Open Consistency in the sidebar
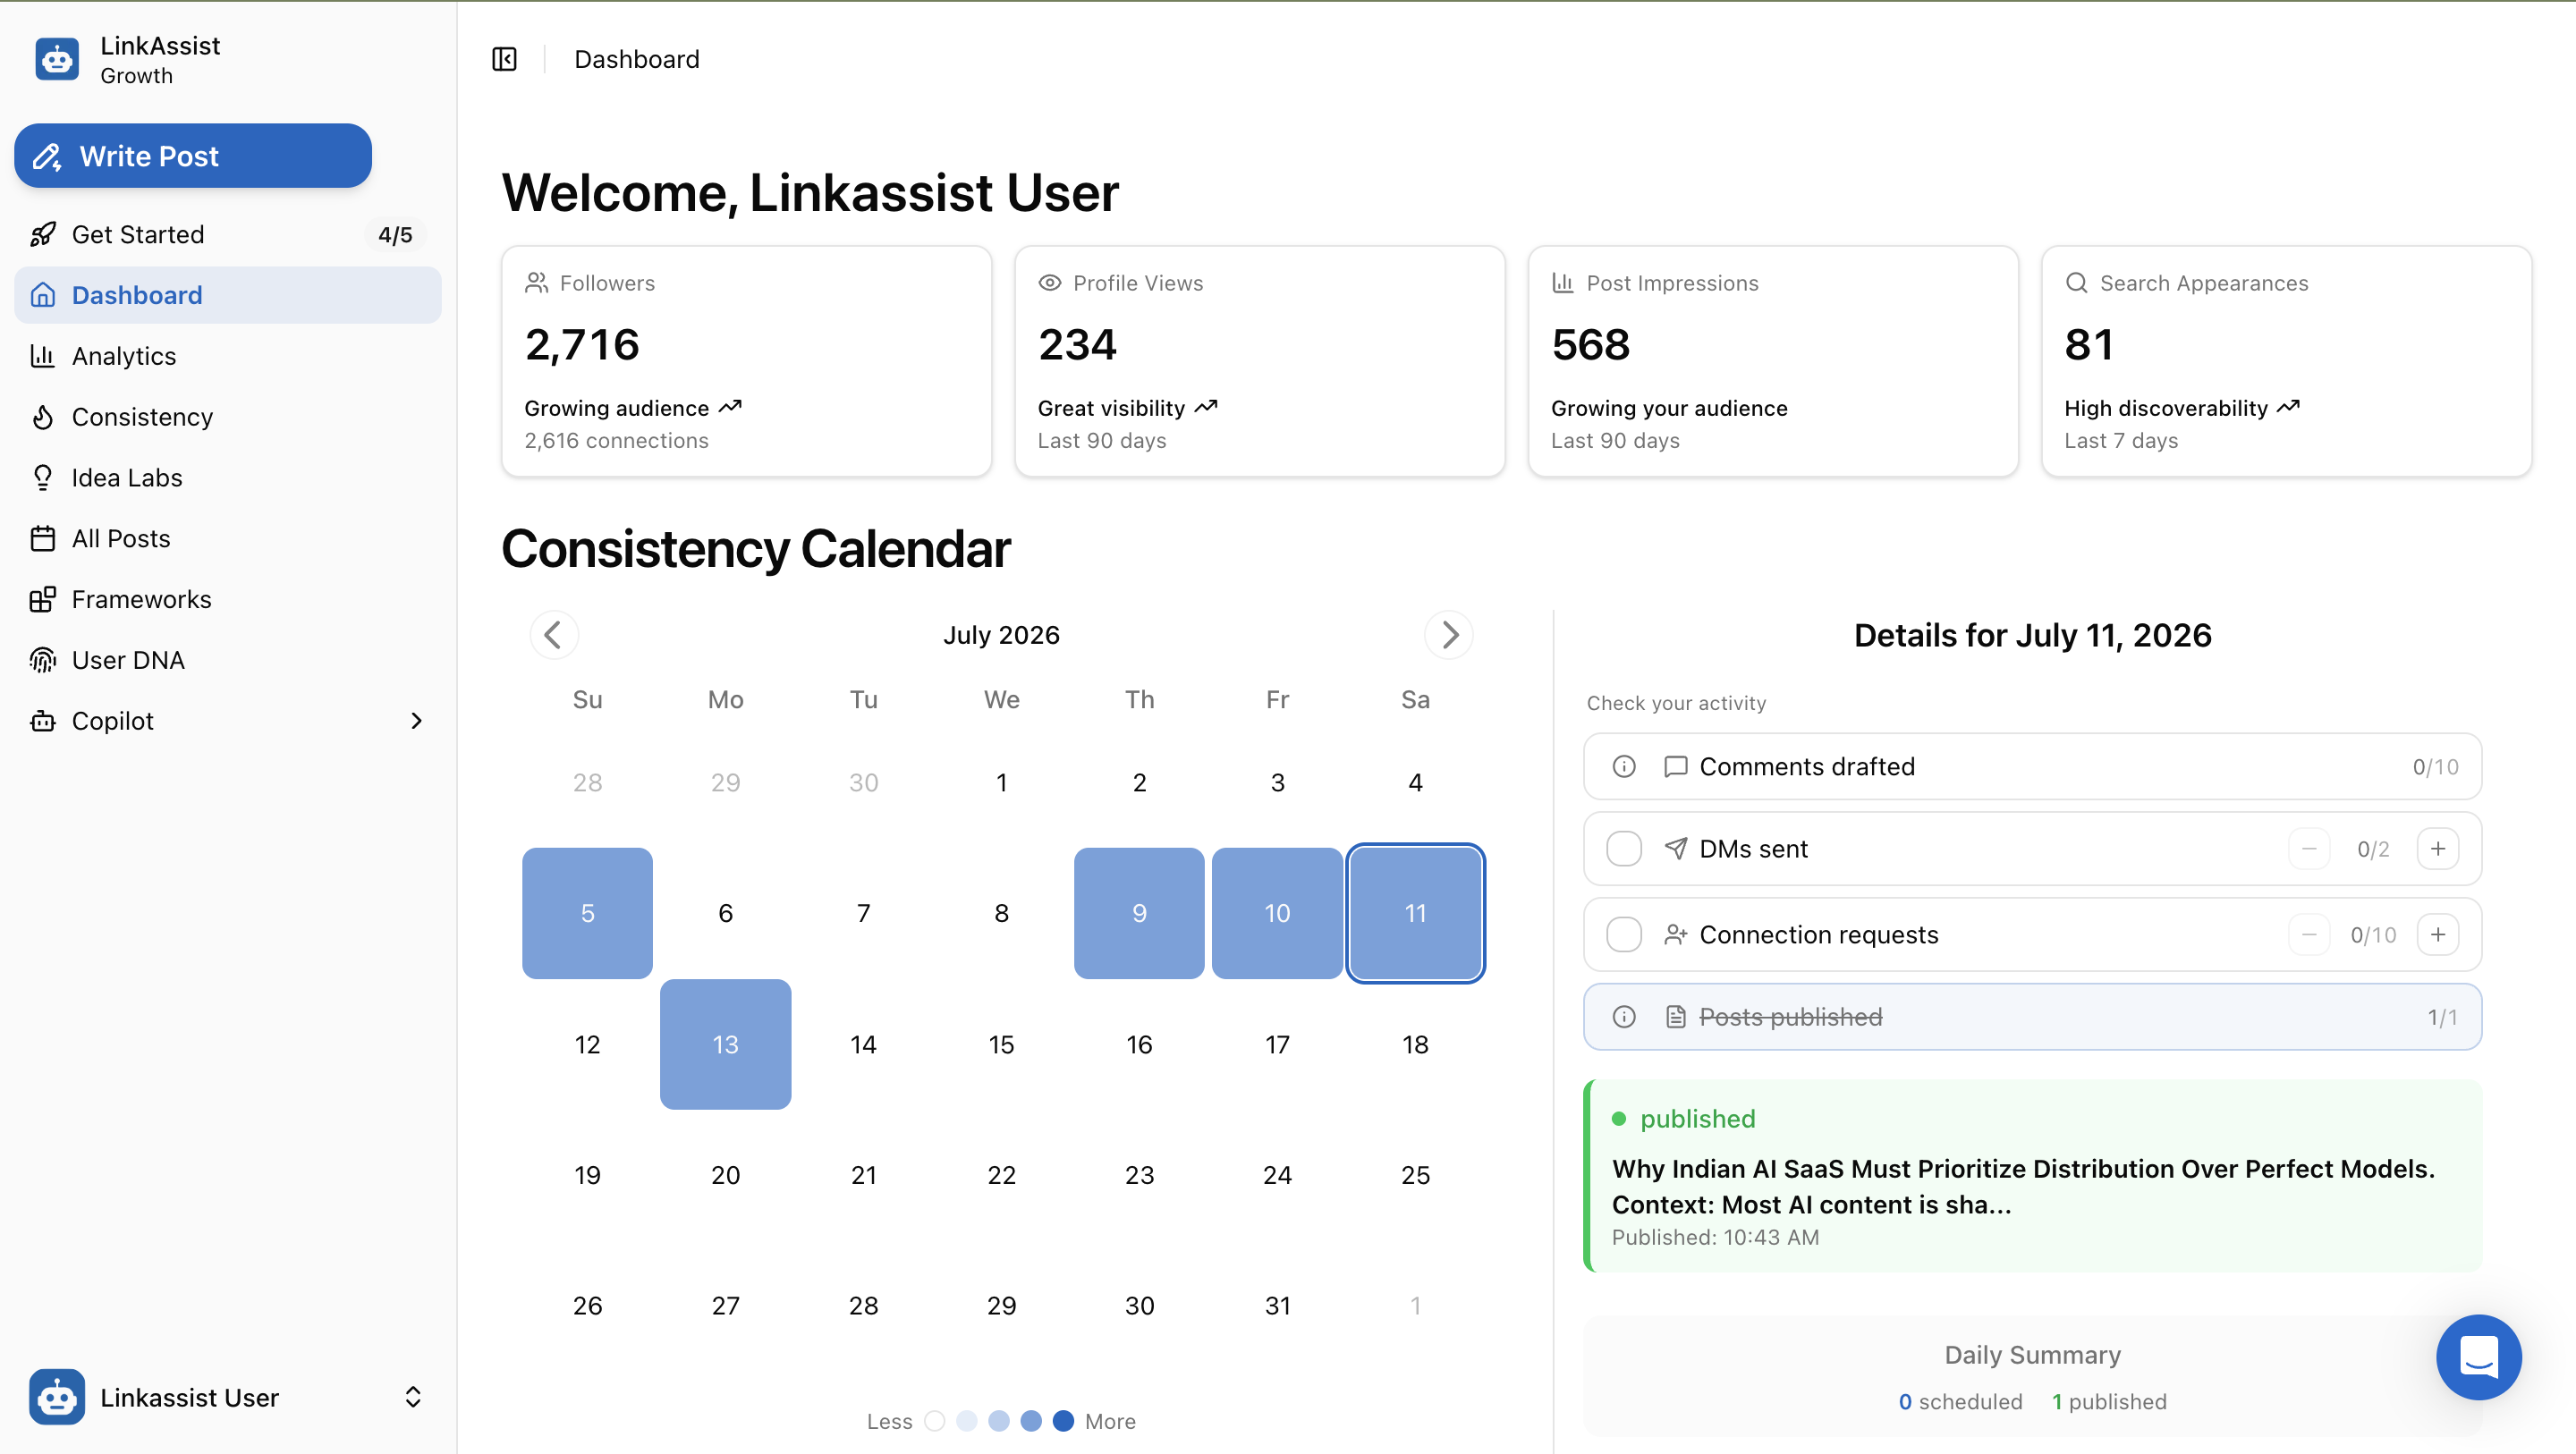 pos(227,416)
